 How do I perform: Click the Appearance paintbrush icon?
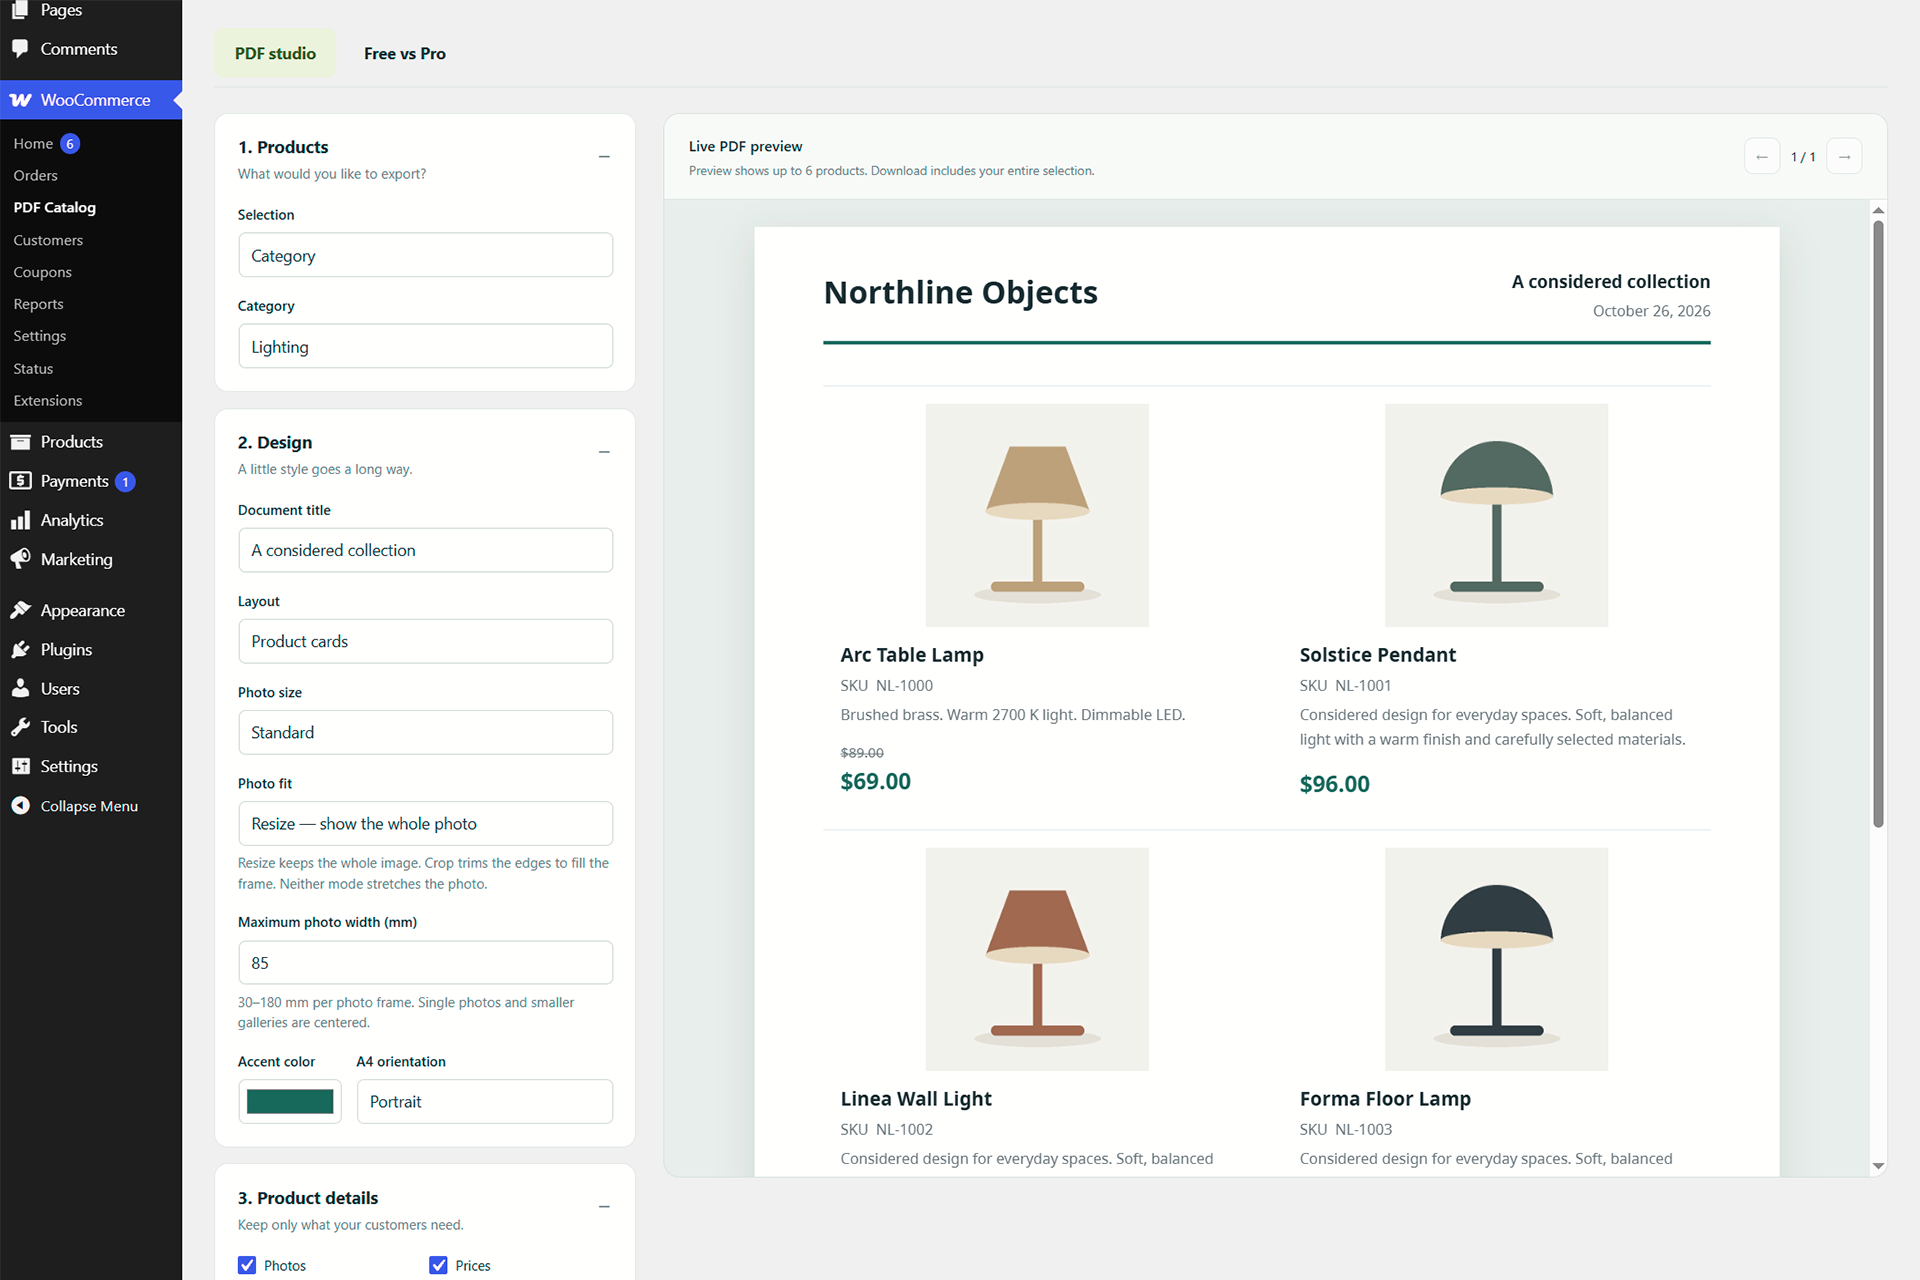[20, 610]
